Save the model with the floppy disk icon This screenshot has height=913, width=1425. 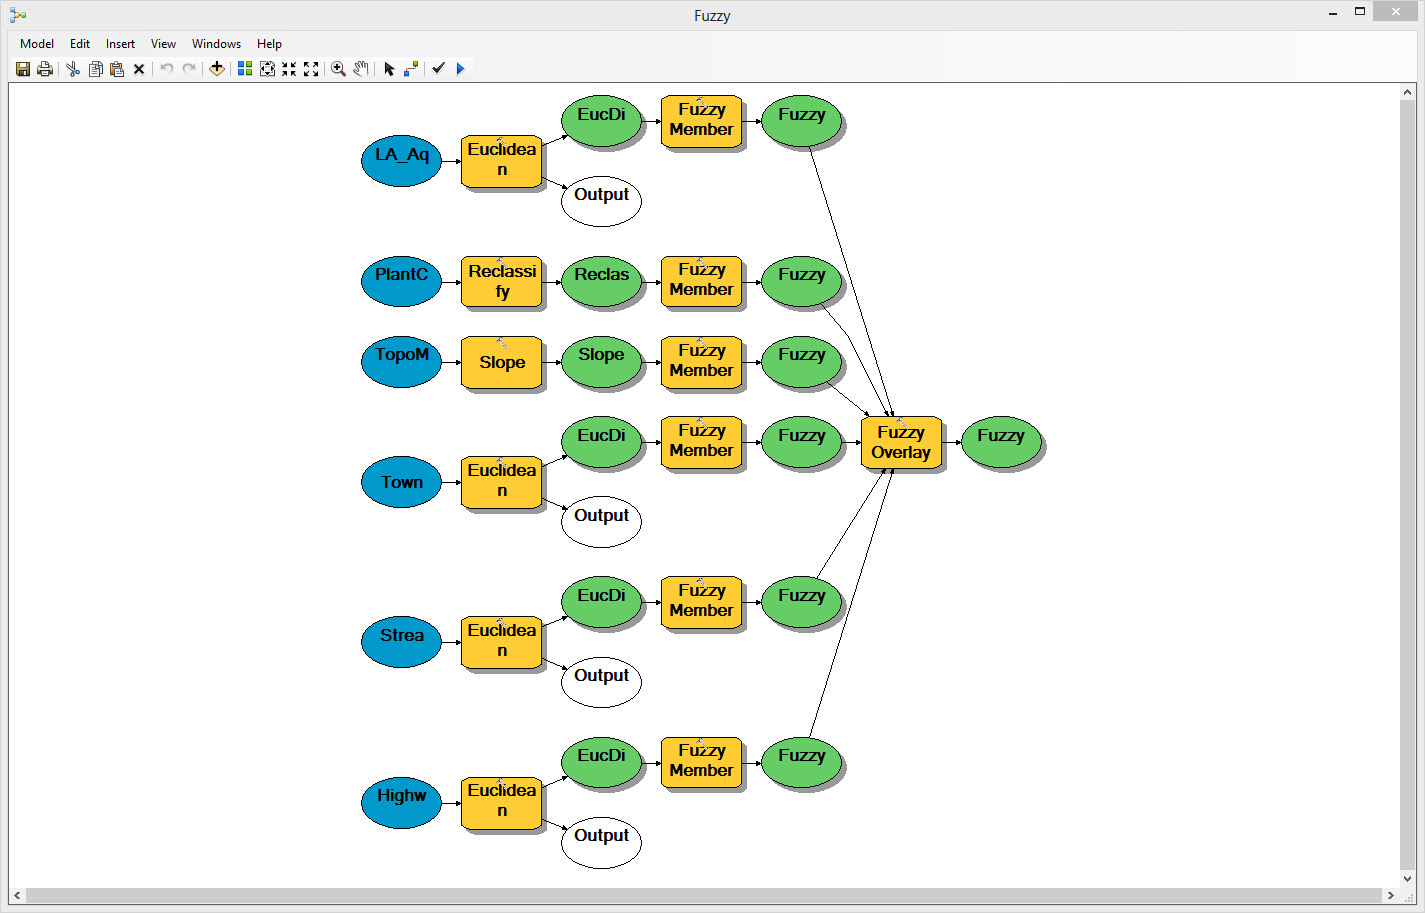pos(23,69)
